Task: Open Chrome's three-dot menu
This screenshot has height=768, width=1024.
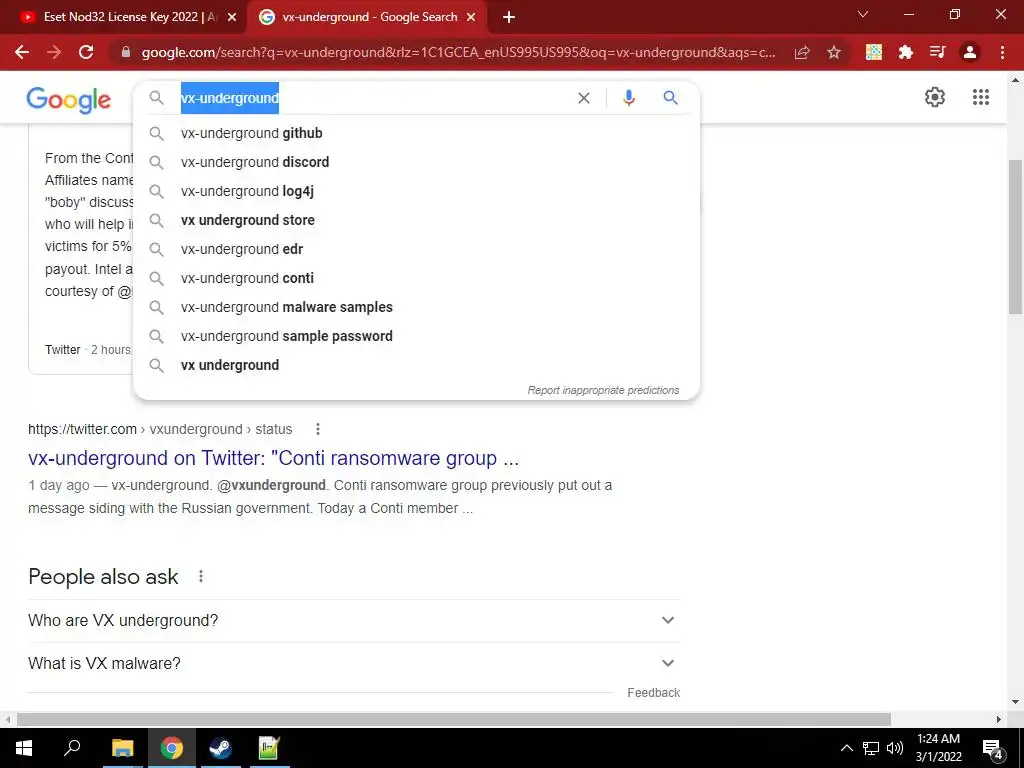Action: coord(1002,52)
